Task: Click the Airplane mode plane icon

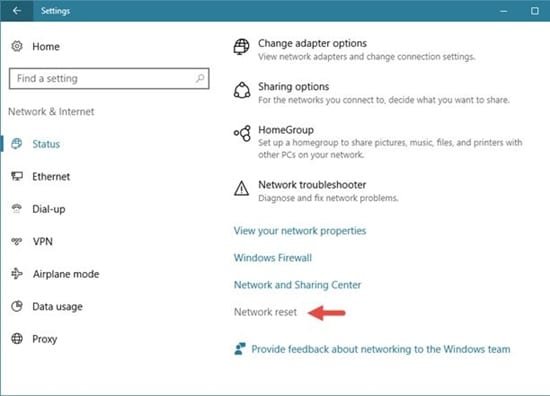Action: pyautogui.click(x=16, y=274)
